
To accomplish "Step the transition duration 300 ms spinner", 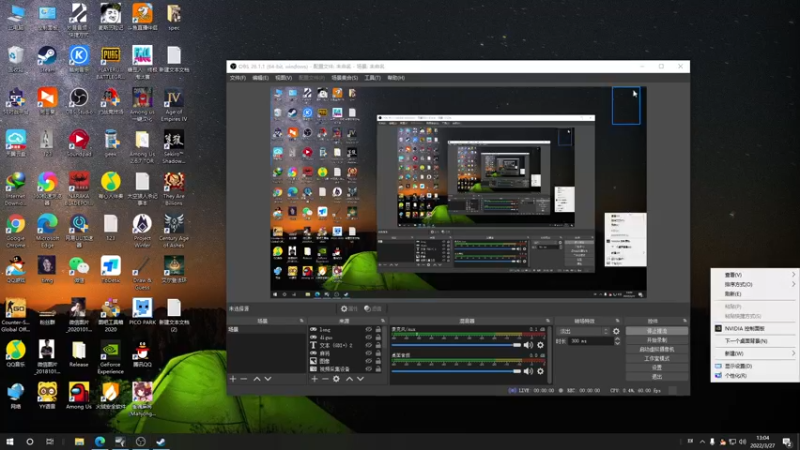I will click(617, 341).
